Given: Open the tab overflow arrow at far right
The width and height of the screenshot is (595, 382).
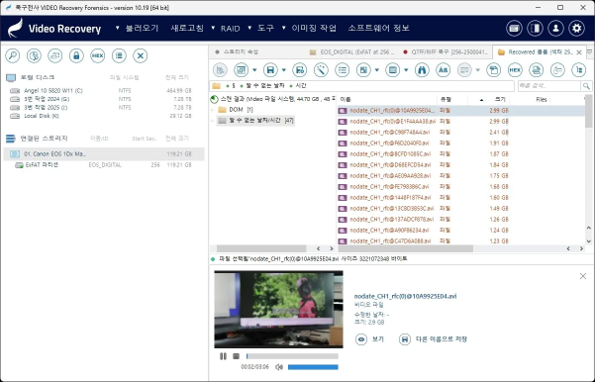Looking at the screenshot, I should [590, 52].
